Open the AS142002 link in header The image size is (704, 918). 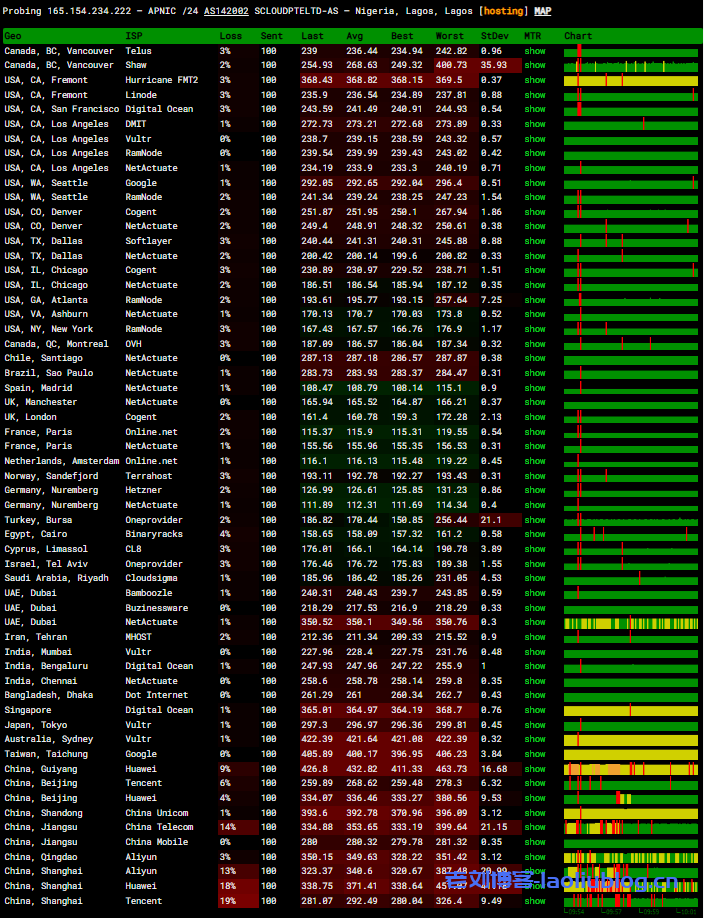point(226,11)
